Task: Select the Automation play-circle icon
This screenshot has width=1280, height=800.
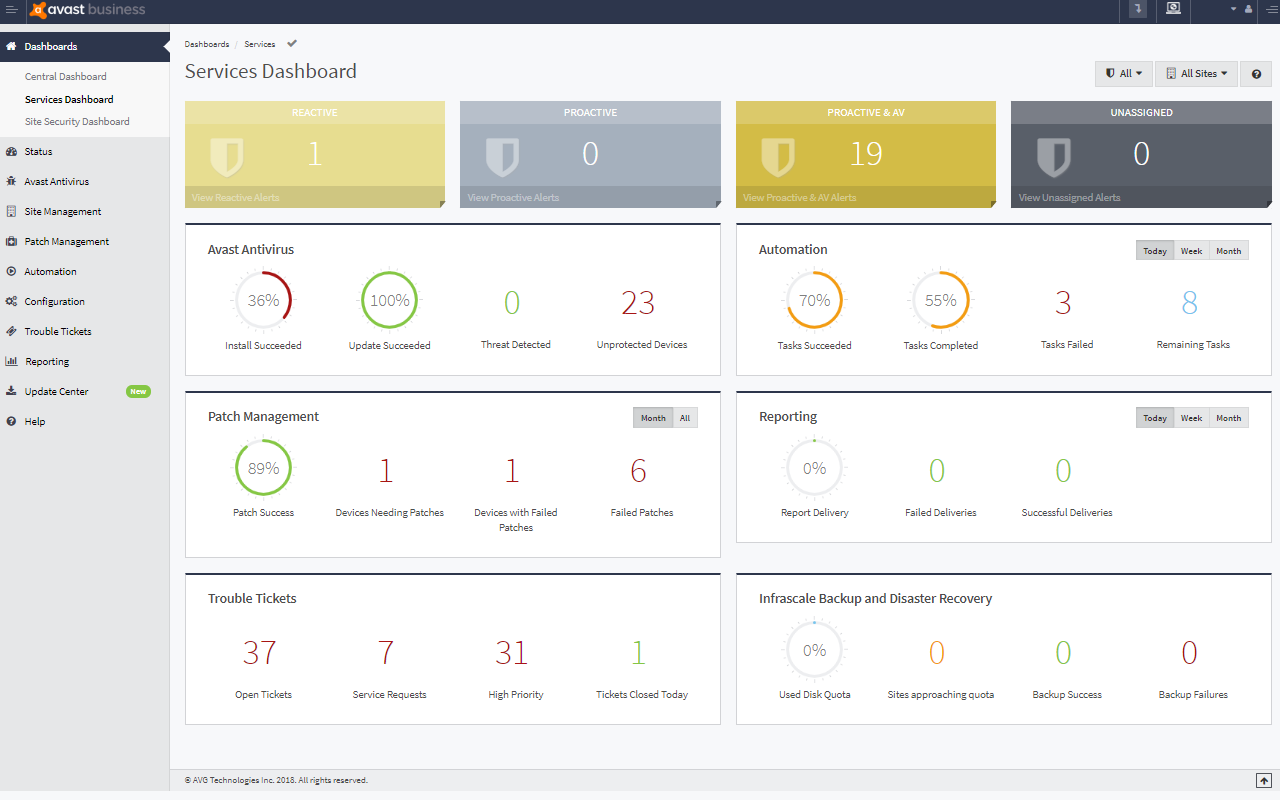Action: coord(10,271)
